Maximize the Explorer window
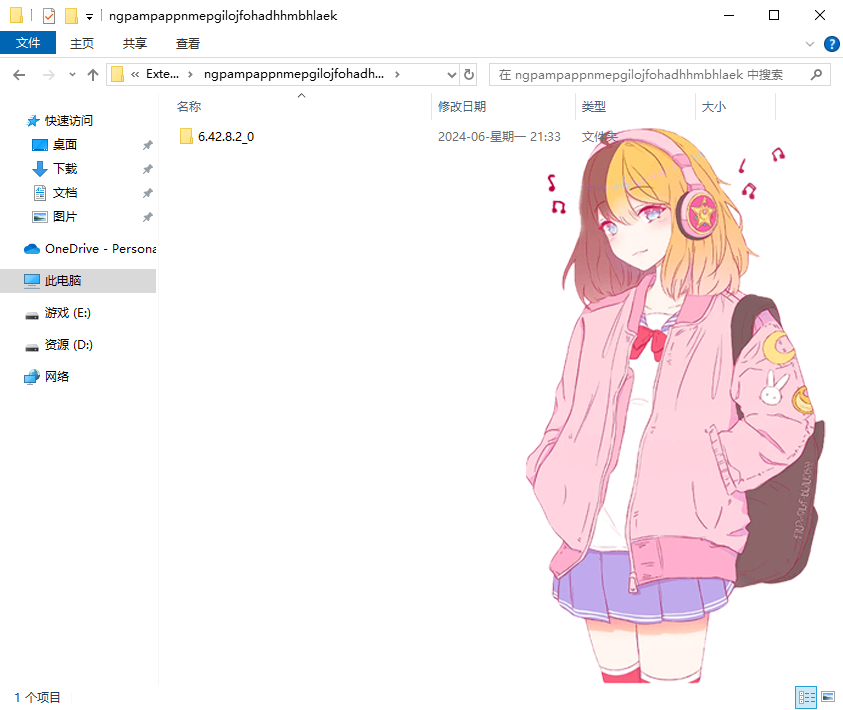 click(x=774, y=15)
